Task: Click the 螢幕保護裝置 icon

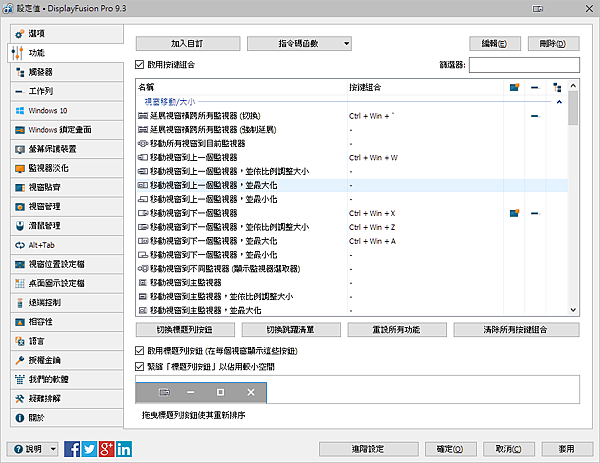Action: (20, 149)
